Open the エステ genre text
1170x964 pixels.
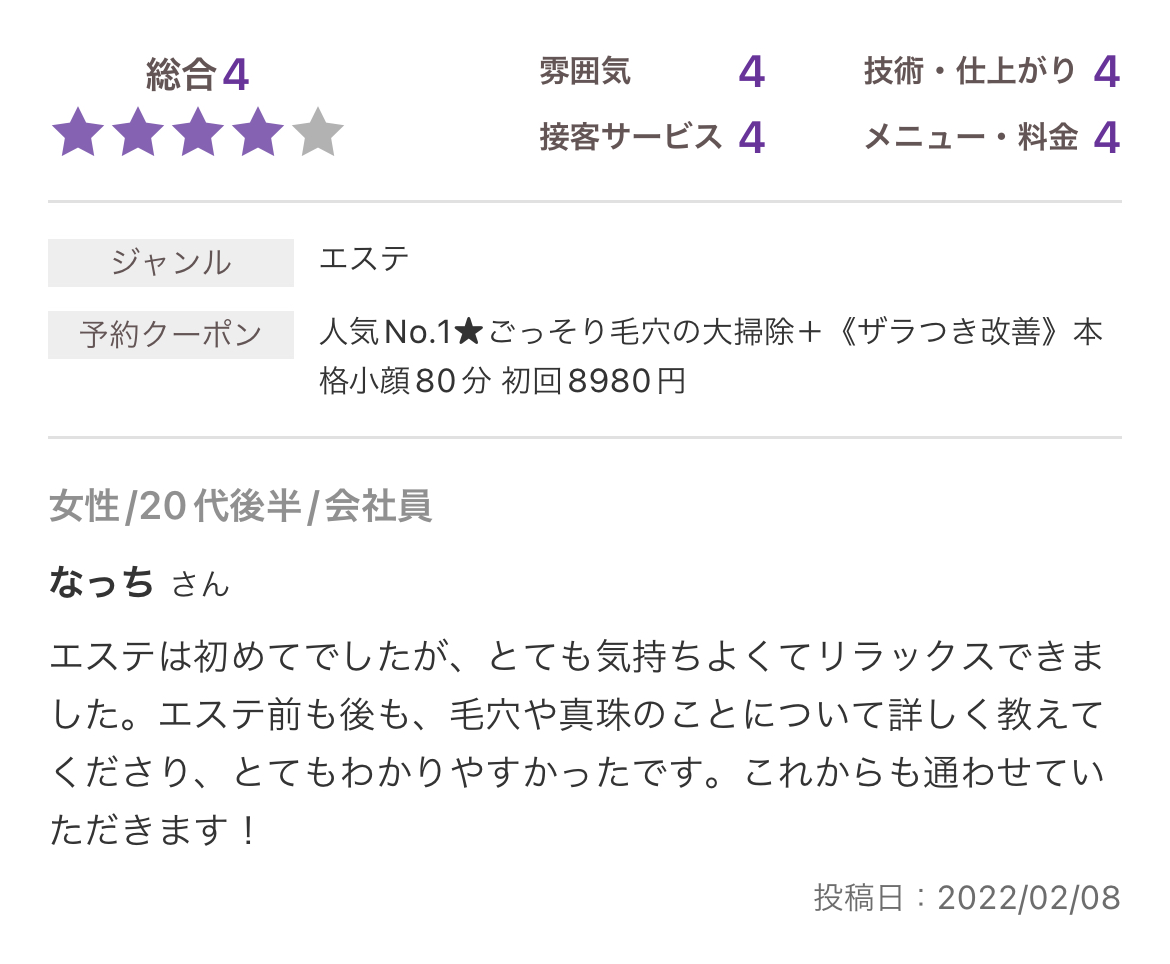pyautogui.click(x=364, y=259)
